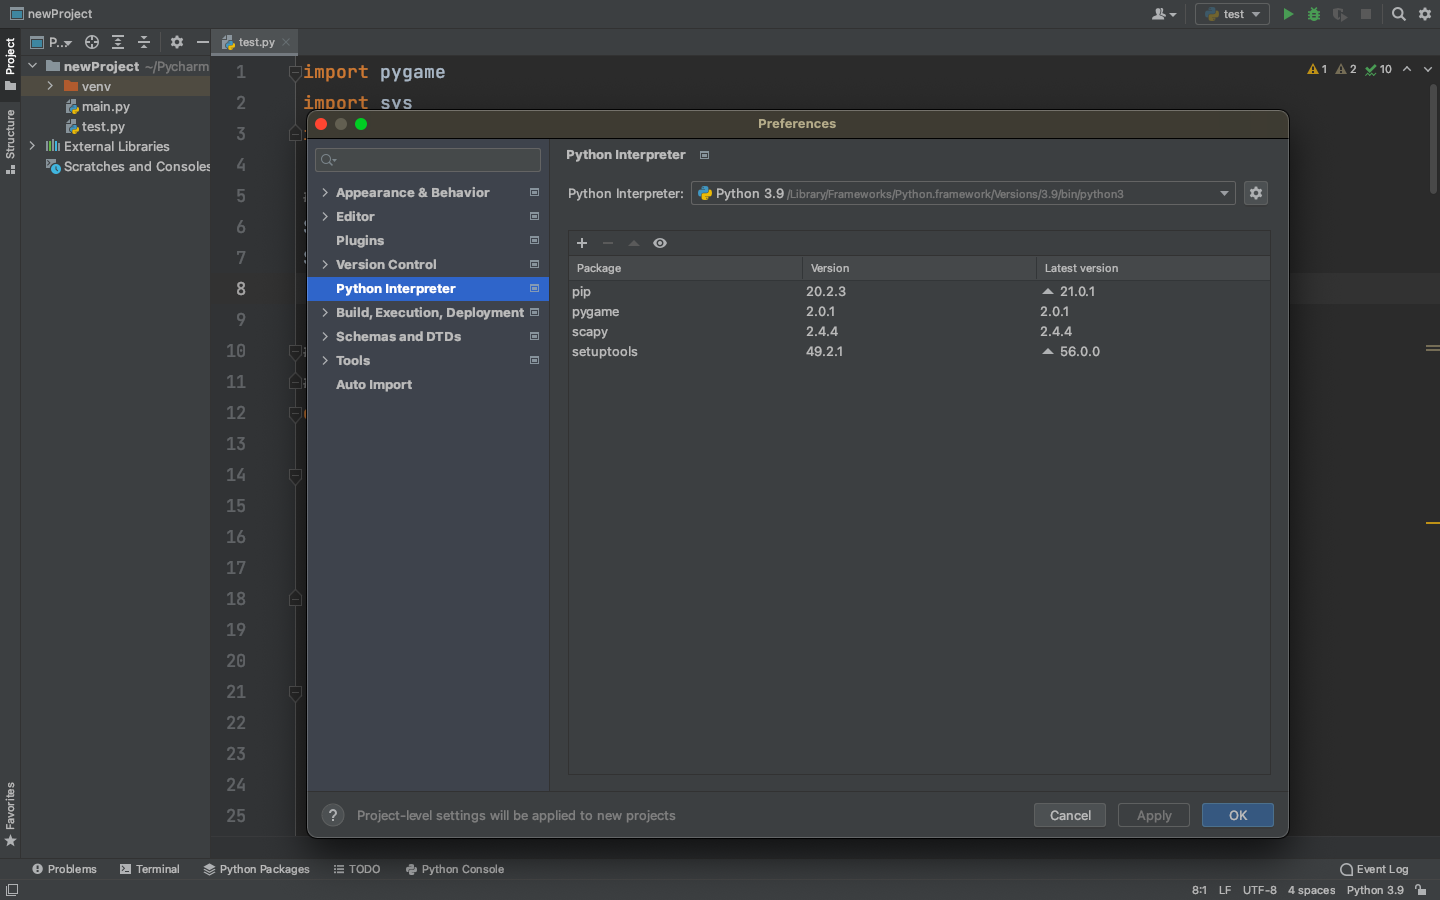Open the TODO tool window
The image size is (1440, 900).
tap(357, 869)
